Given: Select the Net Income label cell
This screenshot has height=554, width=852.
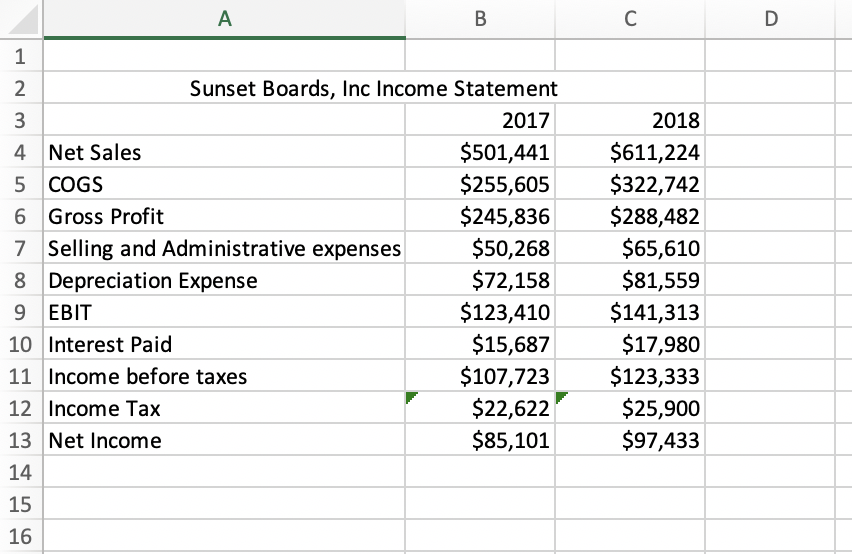Looking at the screenshot, I should point(224,440).
